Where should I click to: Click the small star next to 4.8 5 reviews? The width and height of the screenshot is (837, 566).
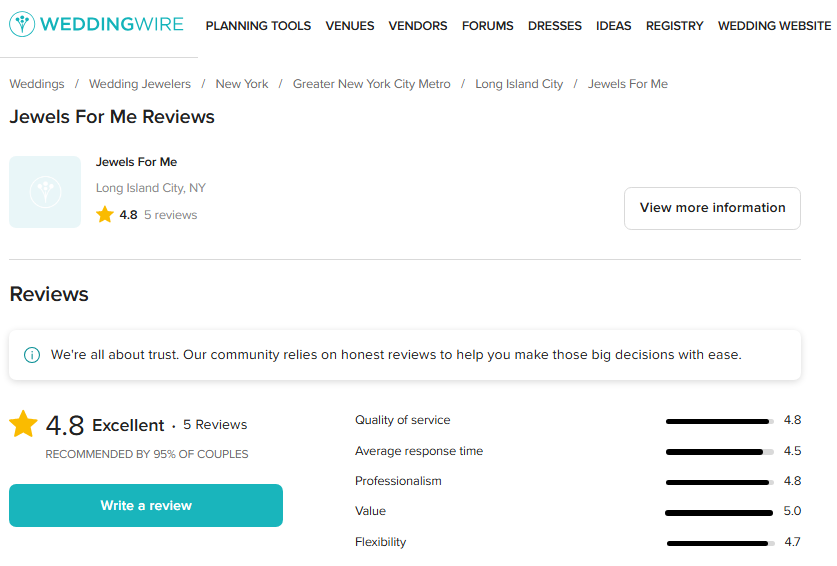point(105,215)
